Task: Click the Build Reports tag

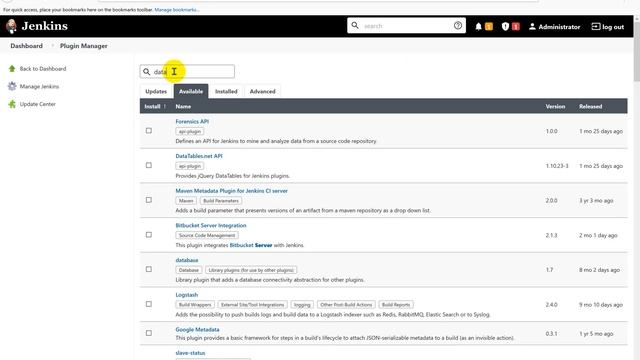Action: click(396, 305)
